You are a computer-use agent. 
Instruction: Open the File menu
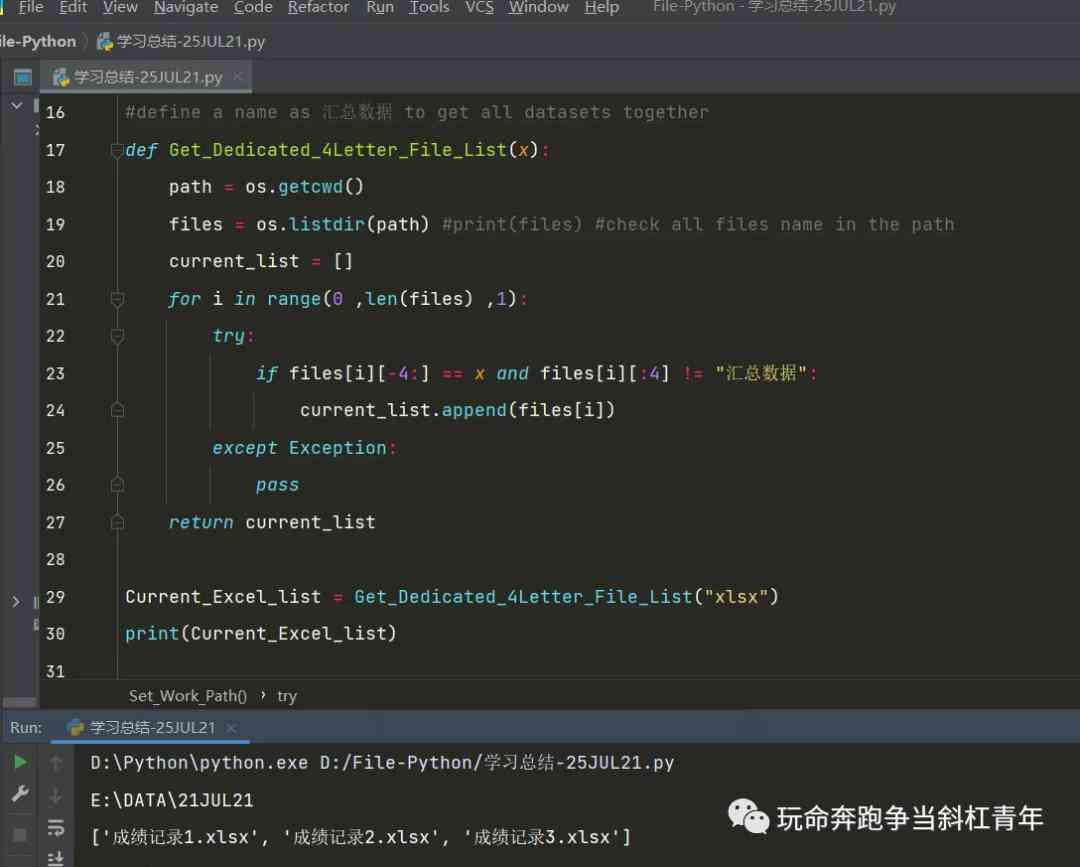31,8
